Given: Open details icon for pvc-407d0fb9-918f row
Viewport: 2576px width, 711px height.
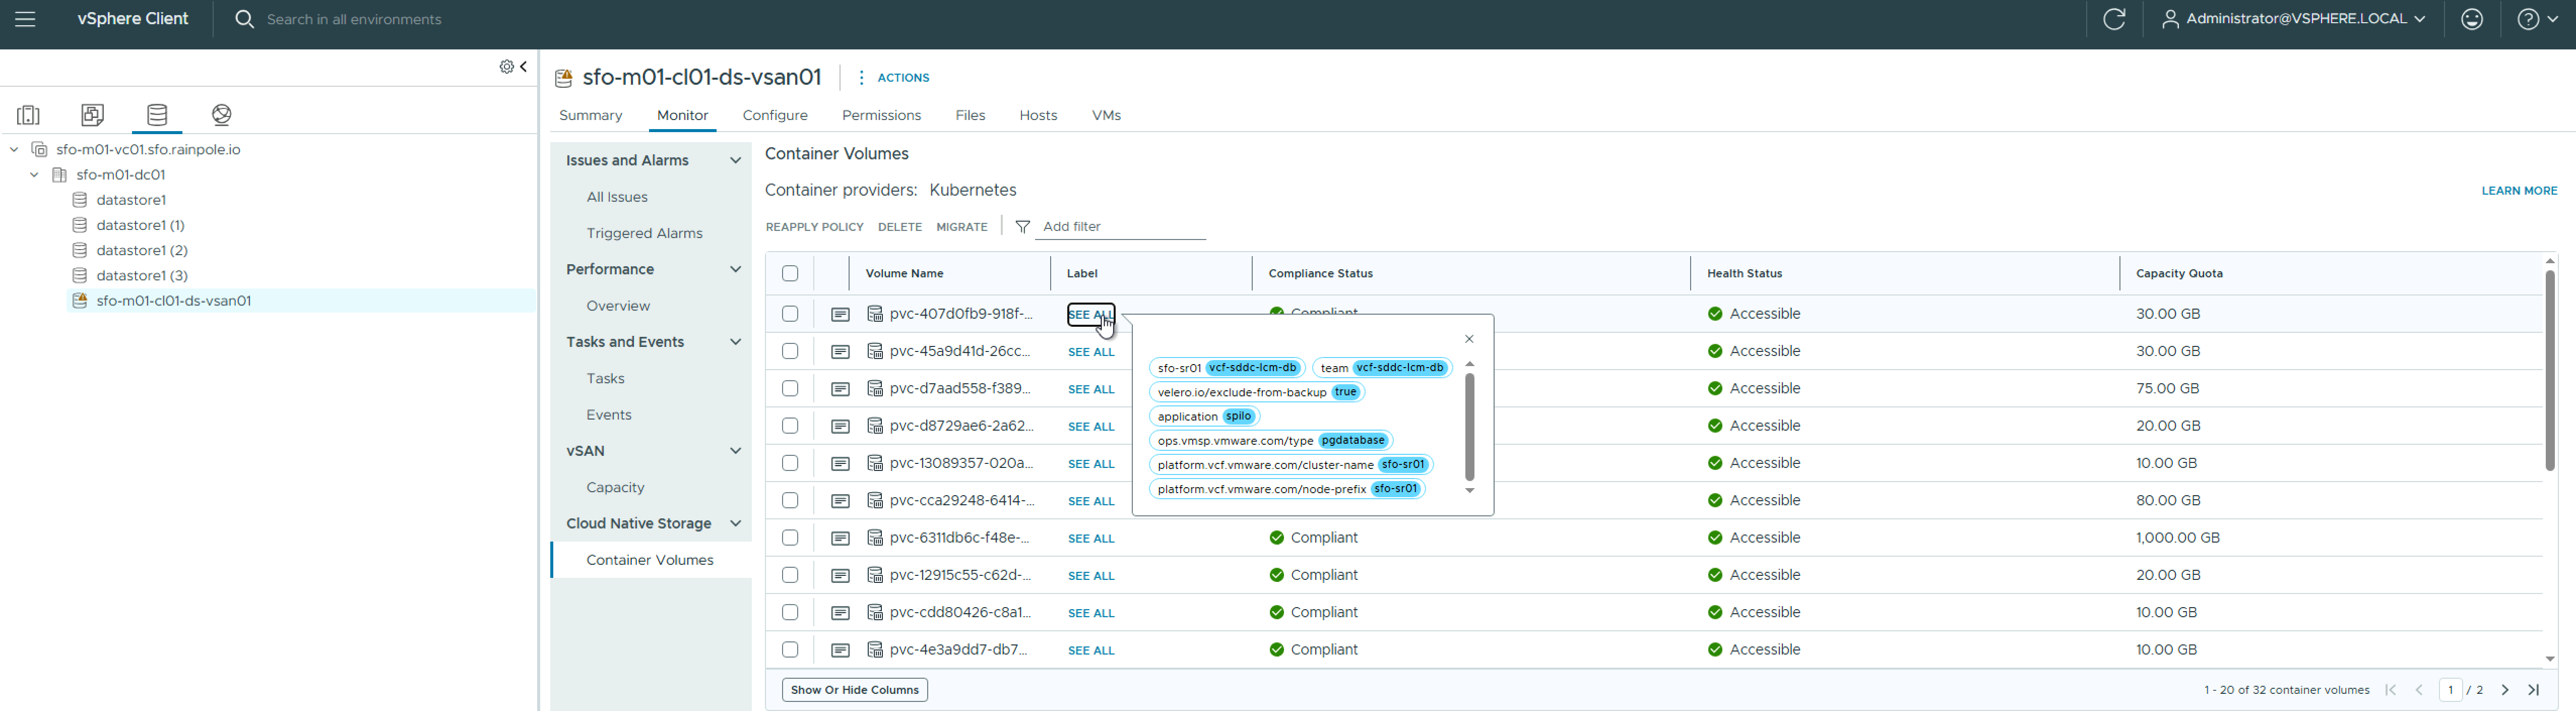Looking at the screenshot, I should (840, 314).
